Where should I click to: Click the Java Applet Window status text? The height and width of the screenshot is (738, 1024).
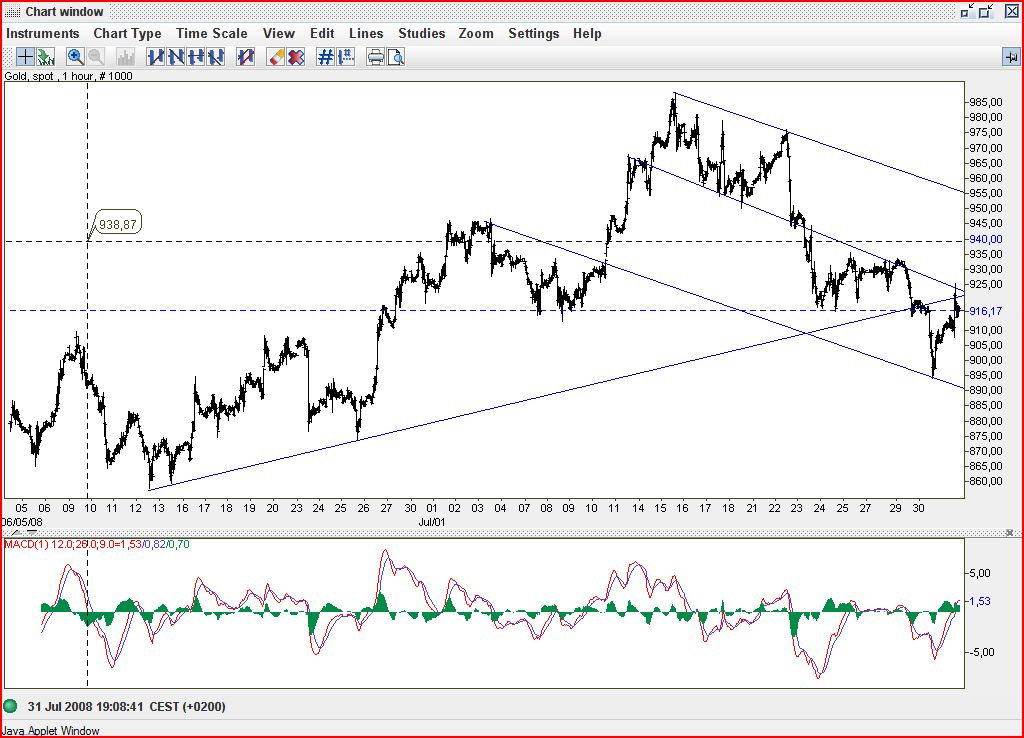point(51,731)
